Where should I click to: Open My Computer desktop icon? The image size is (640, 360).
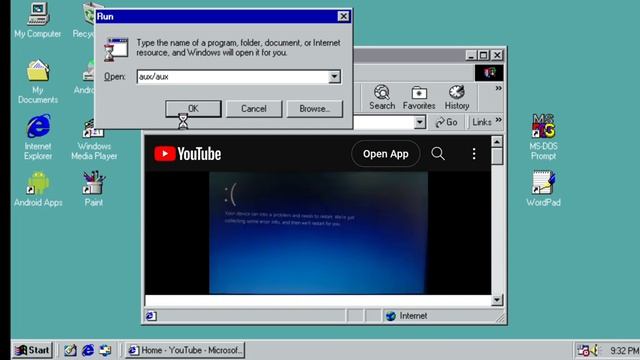(38, 20)
